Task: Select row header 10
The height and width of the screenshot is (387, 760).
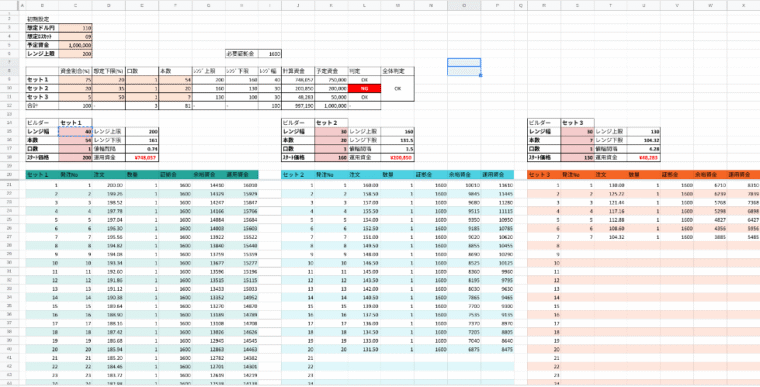Action: pyautogui.click(x=9, y=89)
